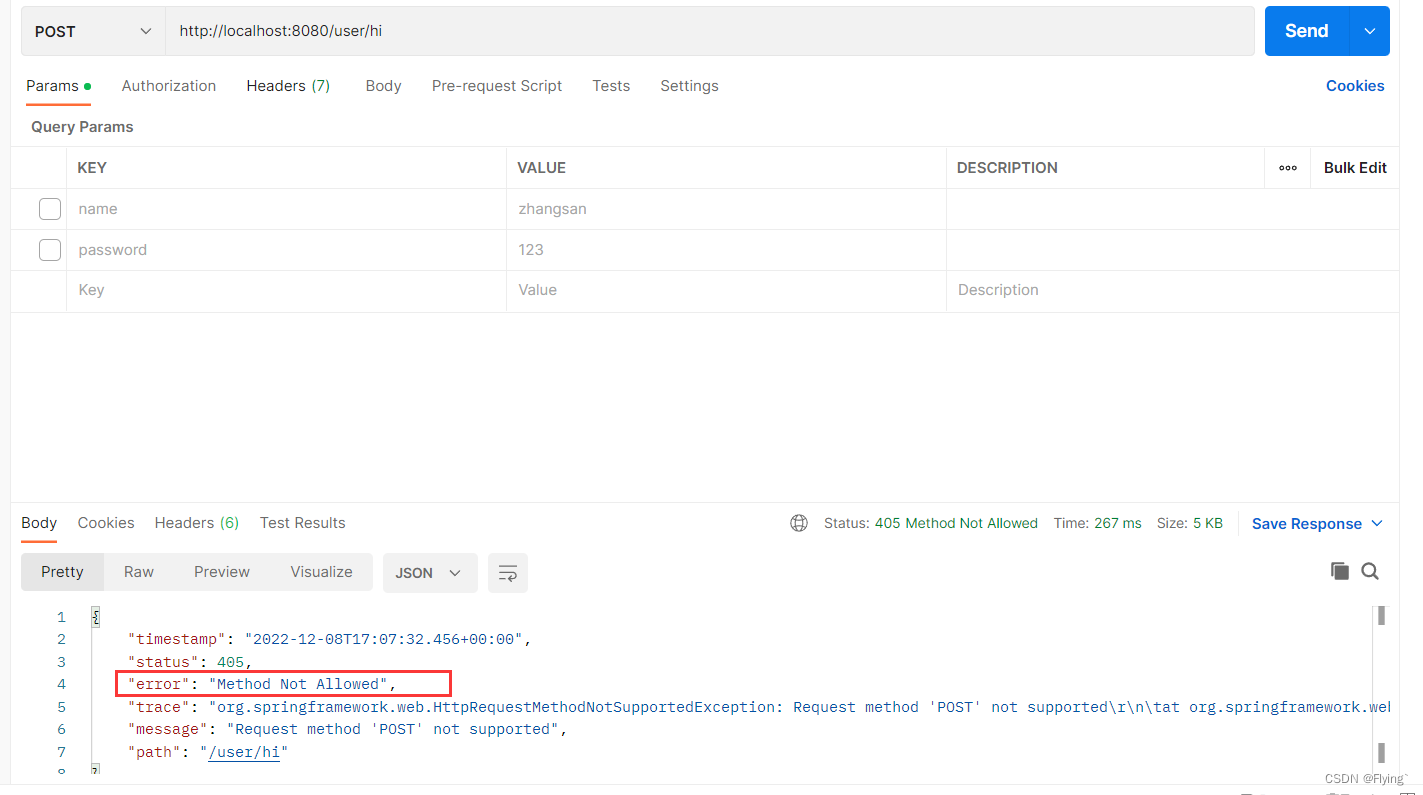This screenshot has height=795, width=1423.
Task: Open the POST method dropdown
Action: [x=94, y=31]
